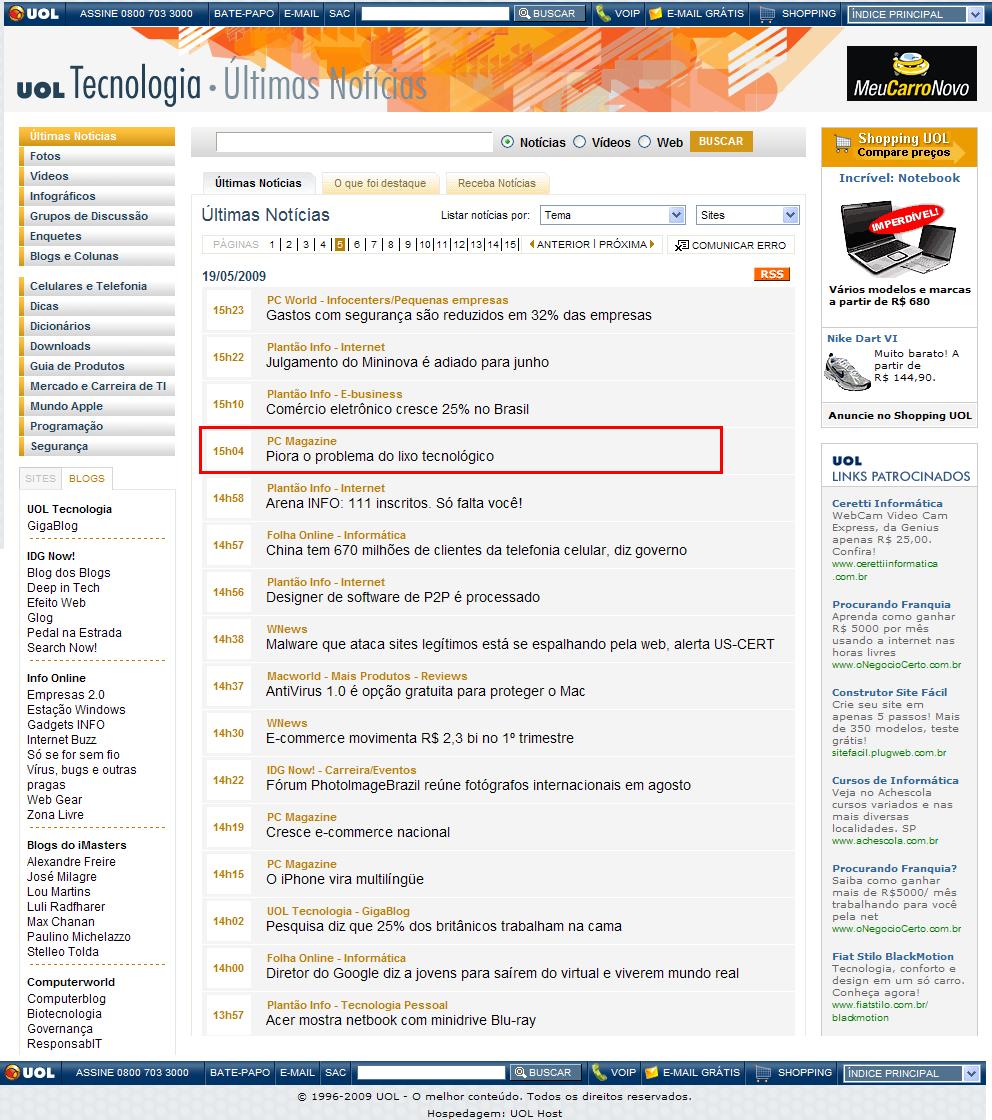The image size is (992, 1120).
Task: Click the Próxima page arrow
Action: (x=652, y=244)
